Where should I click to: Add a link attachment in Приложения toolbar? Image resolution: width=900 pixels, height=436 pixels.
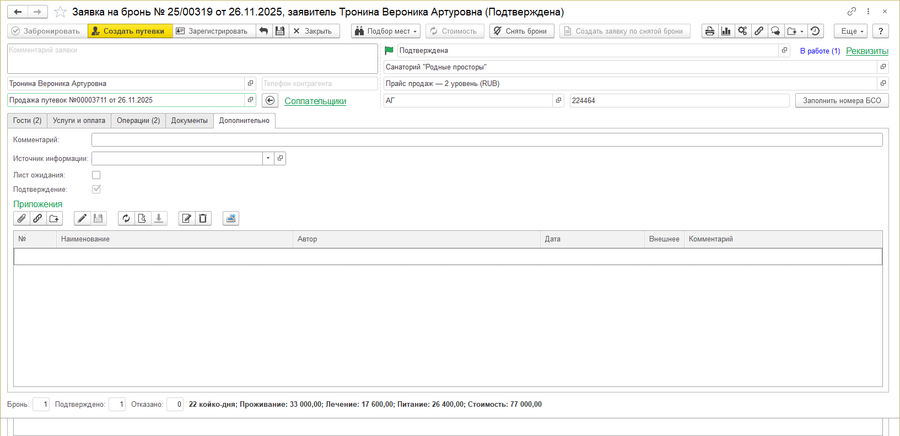[x=37, y=218]
